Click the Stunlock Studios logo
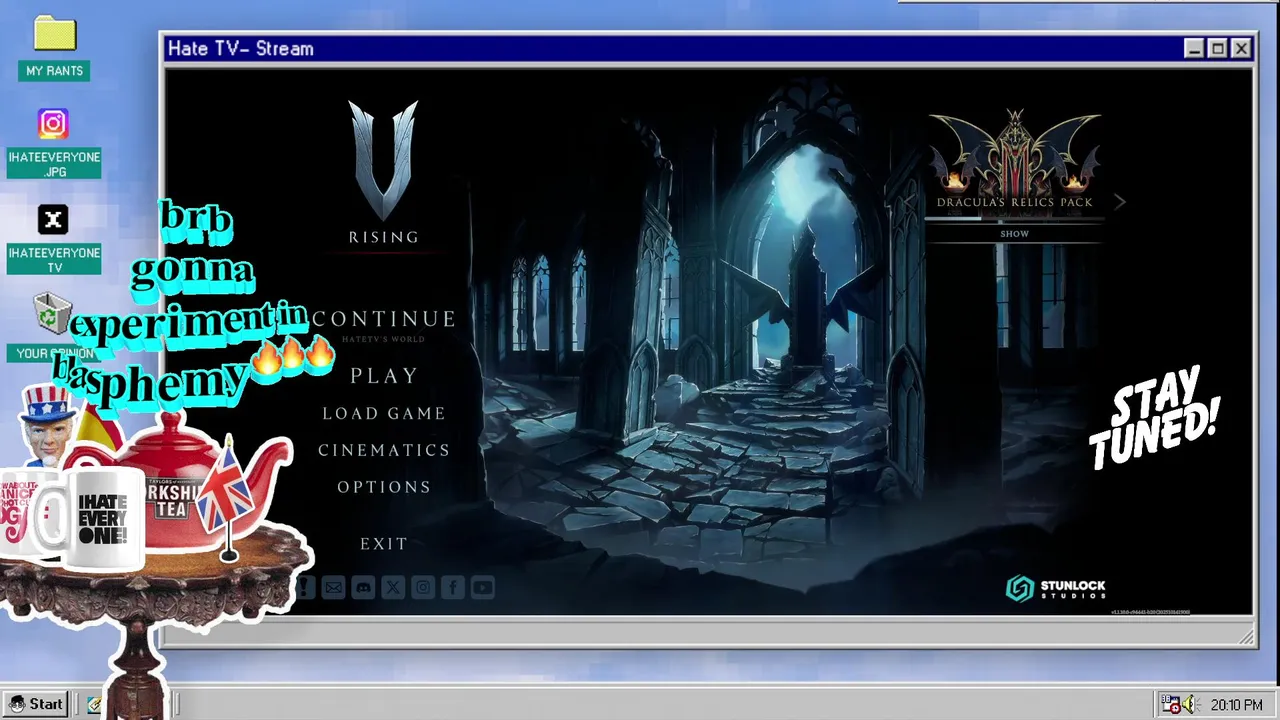 pyautogui.click(x=1056, y=588)
